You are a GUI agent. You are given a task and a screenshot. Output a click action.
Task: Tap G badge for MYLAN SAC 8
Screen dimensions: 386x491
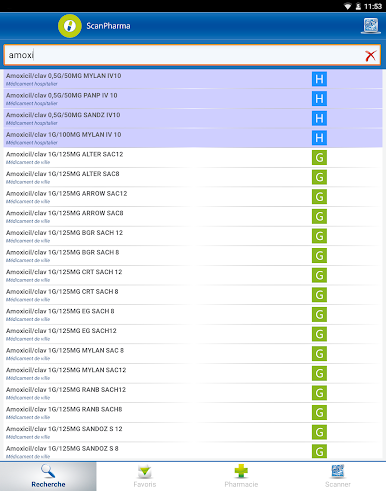[319, 354]
